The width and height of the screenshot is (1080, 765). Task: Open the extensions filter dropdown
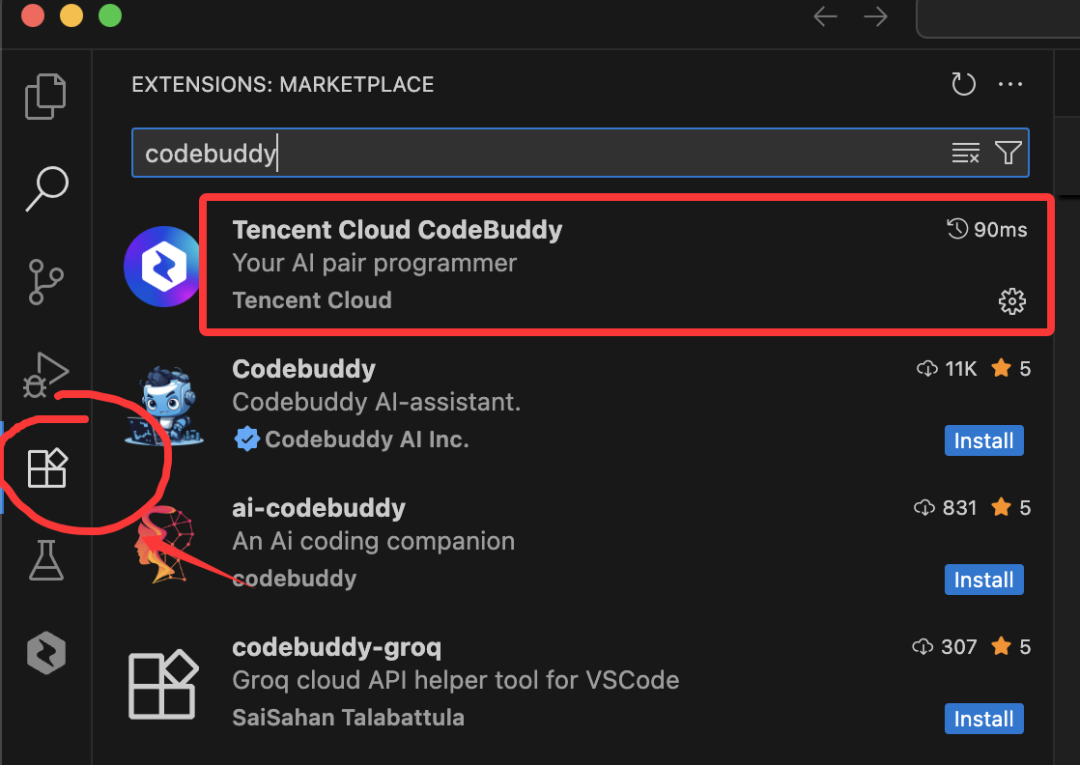tap(1008, 152)
